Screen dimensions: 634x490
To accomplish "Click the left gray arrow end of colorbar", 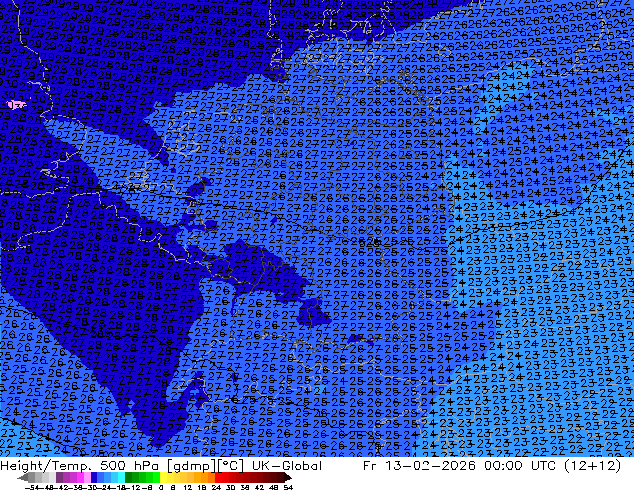I will [23, 477].
